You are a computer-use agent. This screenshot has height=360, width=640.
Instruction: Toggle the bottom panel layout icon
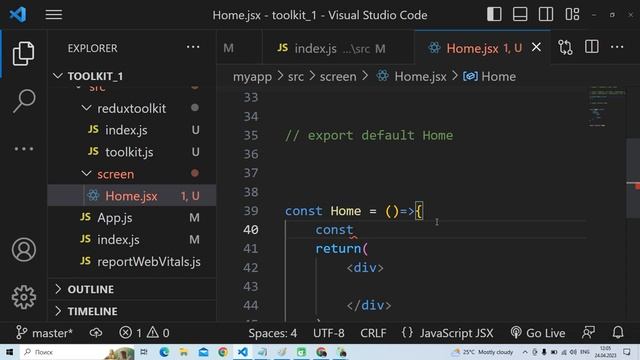520,14
